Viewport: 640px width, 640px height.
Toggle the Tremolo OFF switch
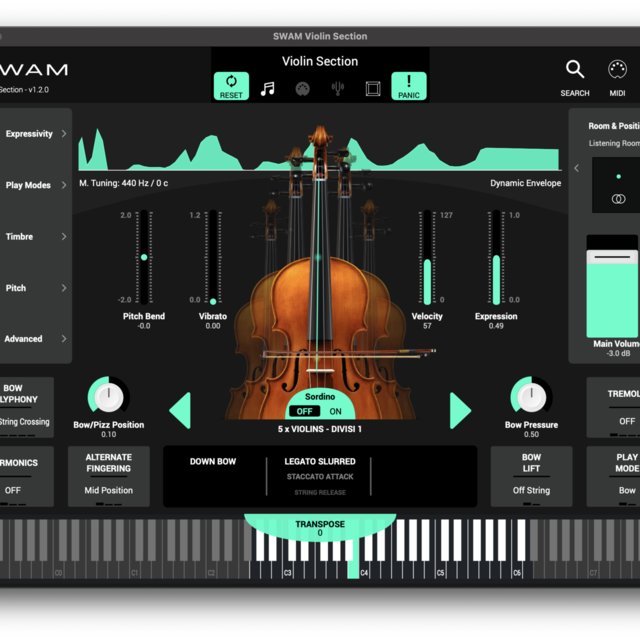point(627,421)
